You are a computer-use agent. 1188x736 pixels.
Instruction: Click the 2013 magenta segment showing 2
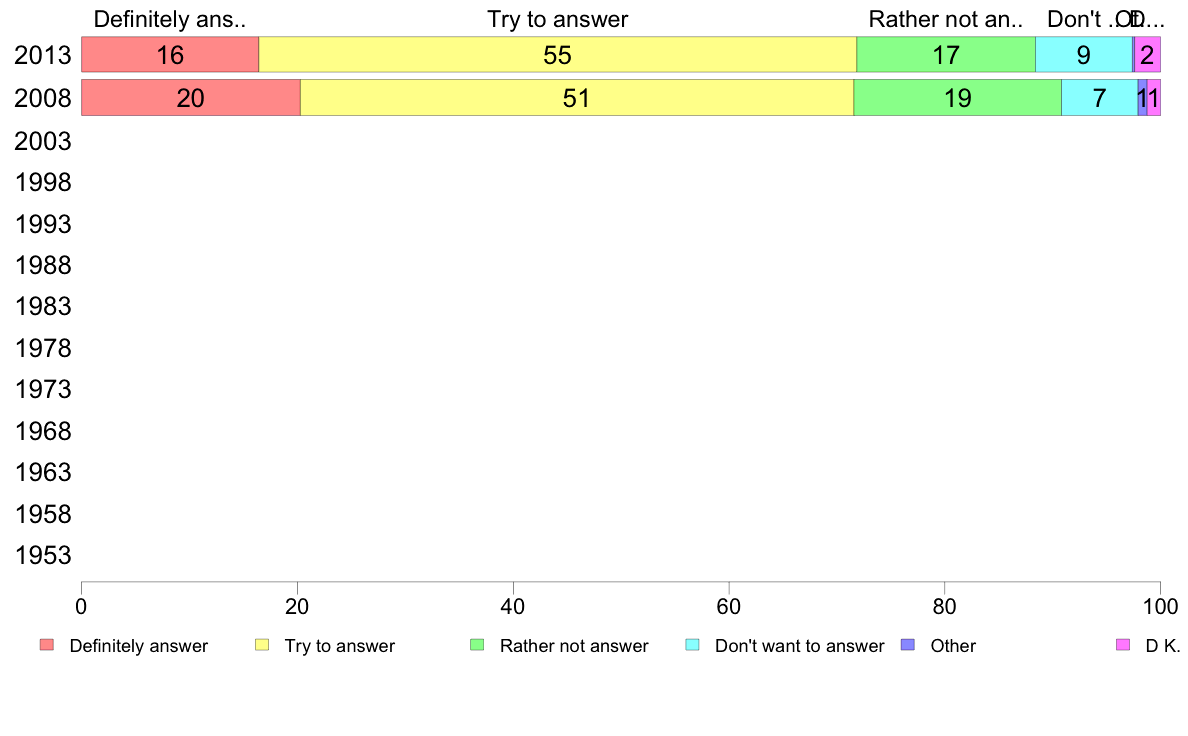(x=1148, y=55)
